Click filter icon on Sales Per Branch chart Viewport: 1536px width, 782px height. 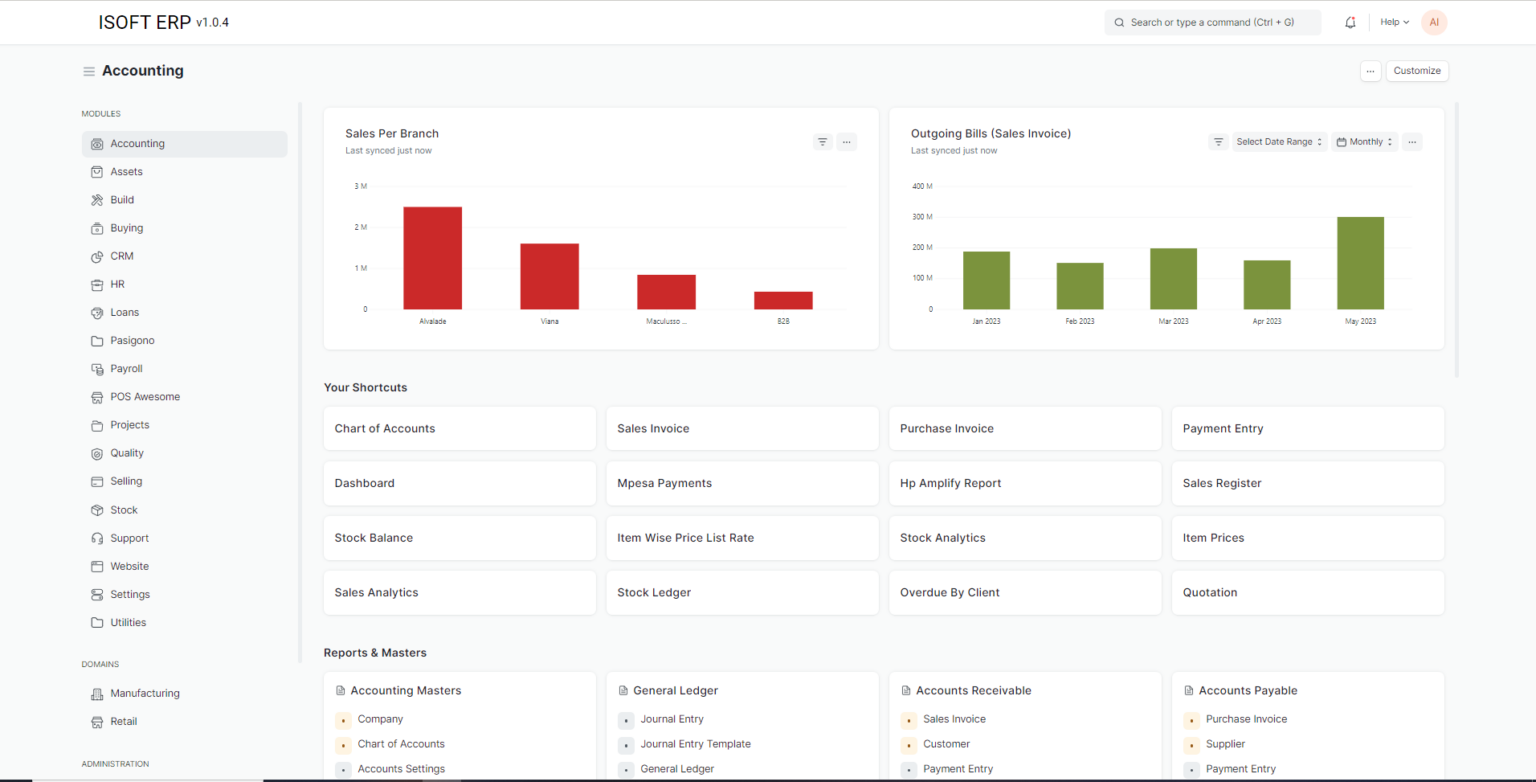[822, 142]
